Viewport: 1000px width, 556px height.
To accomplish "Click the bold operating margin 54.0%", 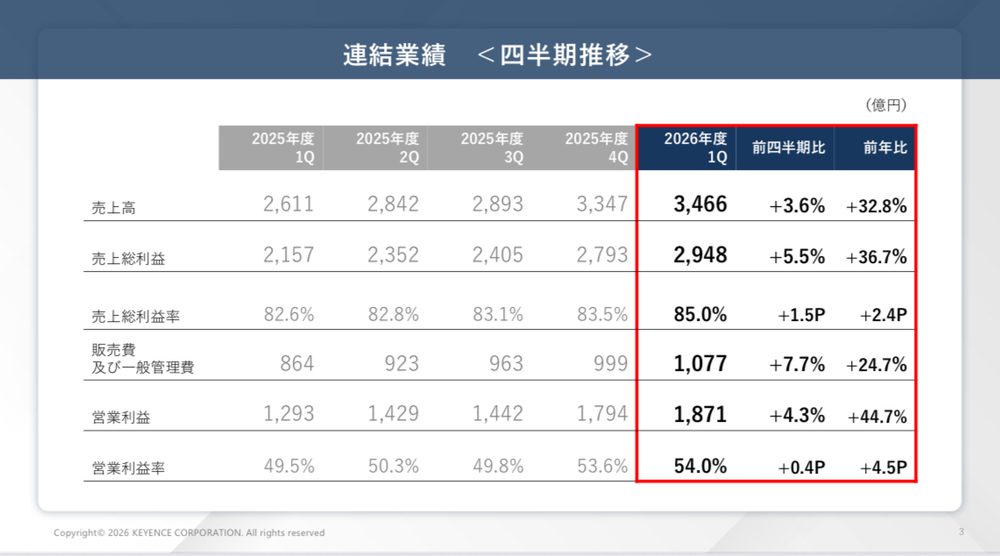I will point(700,466).
